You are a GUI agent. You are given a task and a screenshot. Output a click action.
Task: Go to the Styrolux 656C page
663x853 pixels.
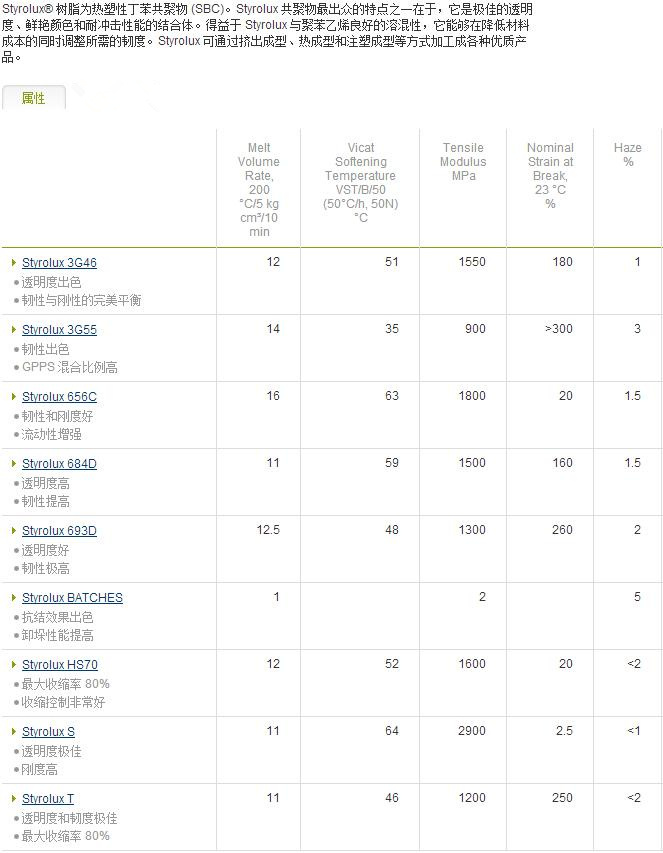click(x=59, y=397)
